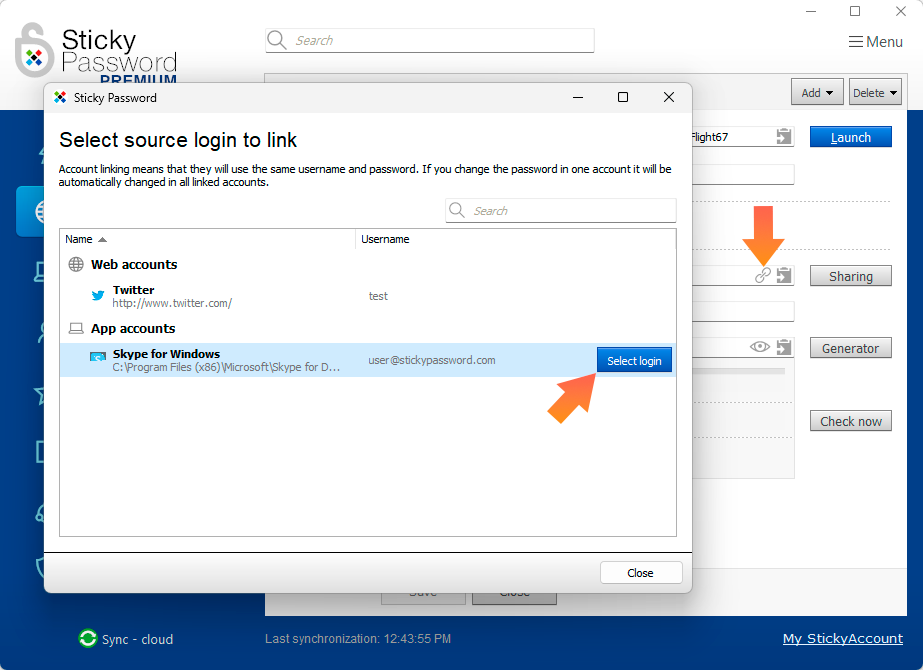Click the Skype for Windows app icon
Screen dimensions: 923x670
pos(98,357)
